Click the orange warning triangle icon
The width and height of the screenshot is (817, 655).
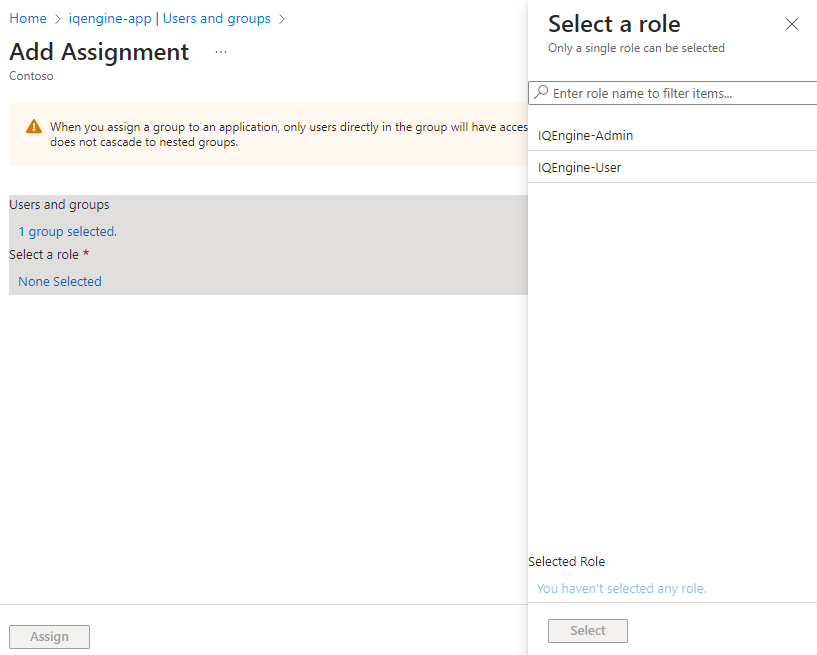pos(34,127)
